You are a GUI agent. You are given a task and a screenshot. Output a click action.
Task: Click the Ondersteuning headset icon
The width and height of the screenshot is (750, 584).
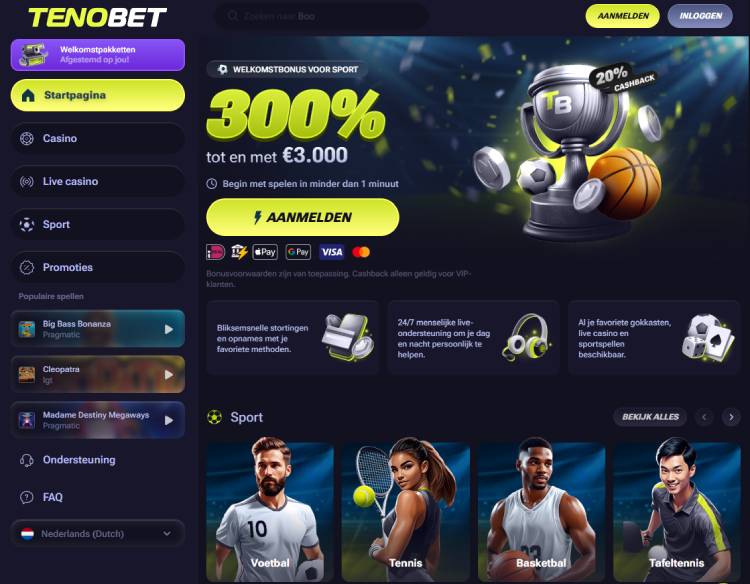click(x=27, y=460)
